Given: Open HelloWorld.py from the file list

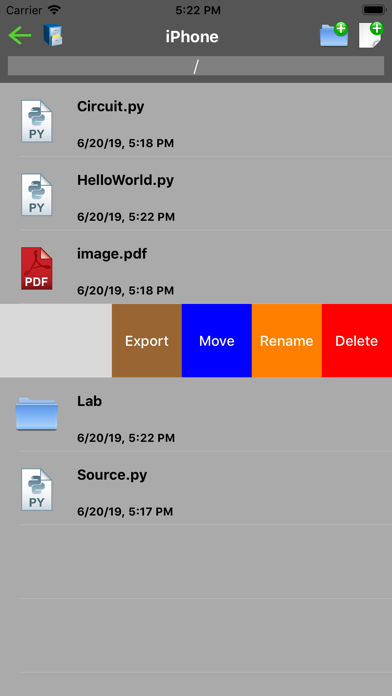Looking at the screenshot, I should coord(125,181).
